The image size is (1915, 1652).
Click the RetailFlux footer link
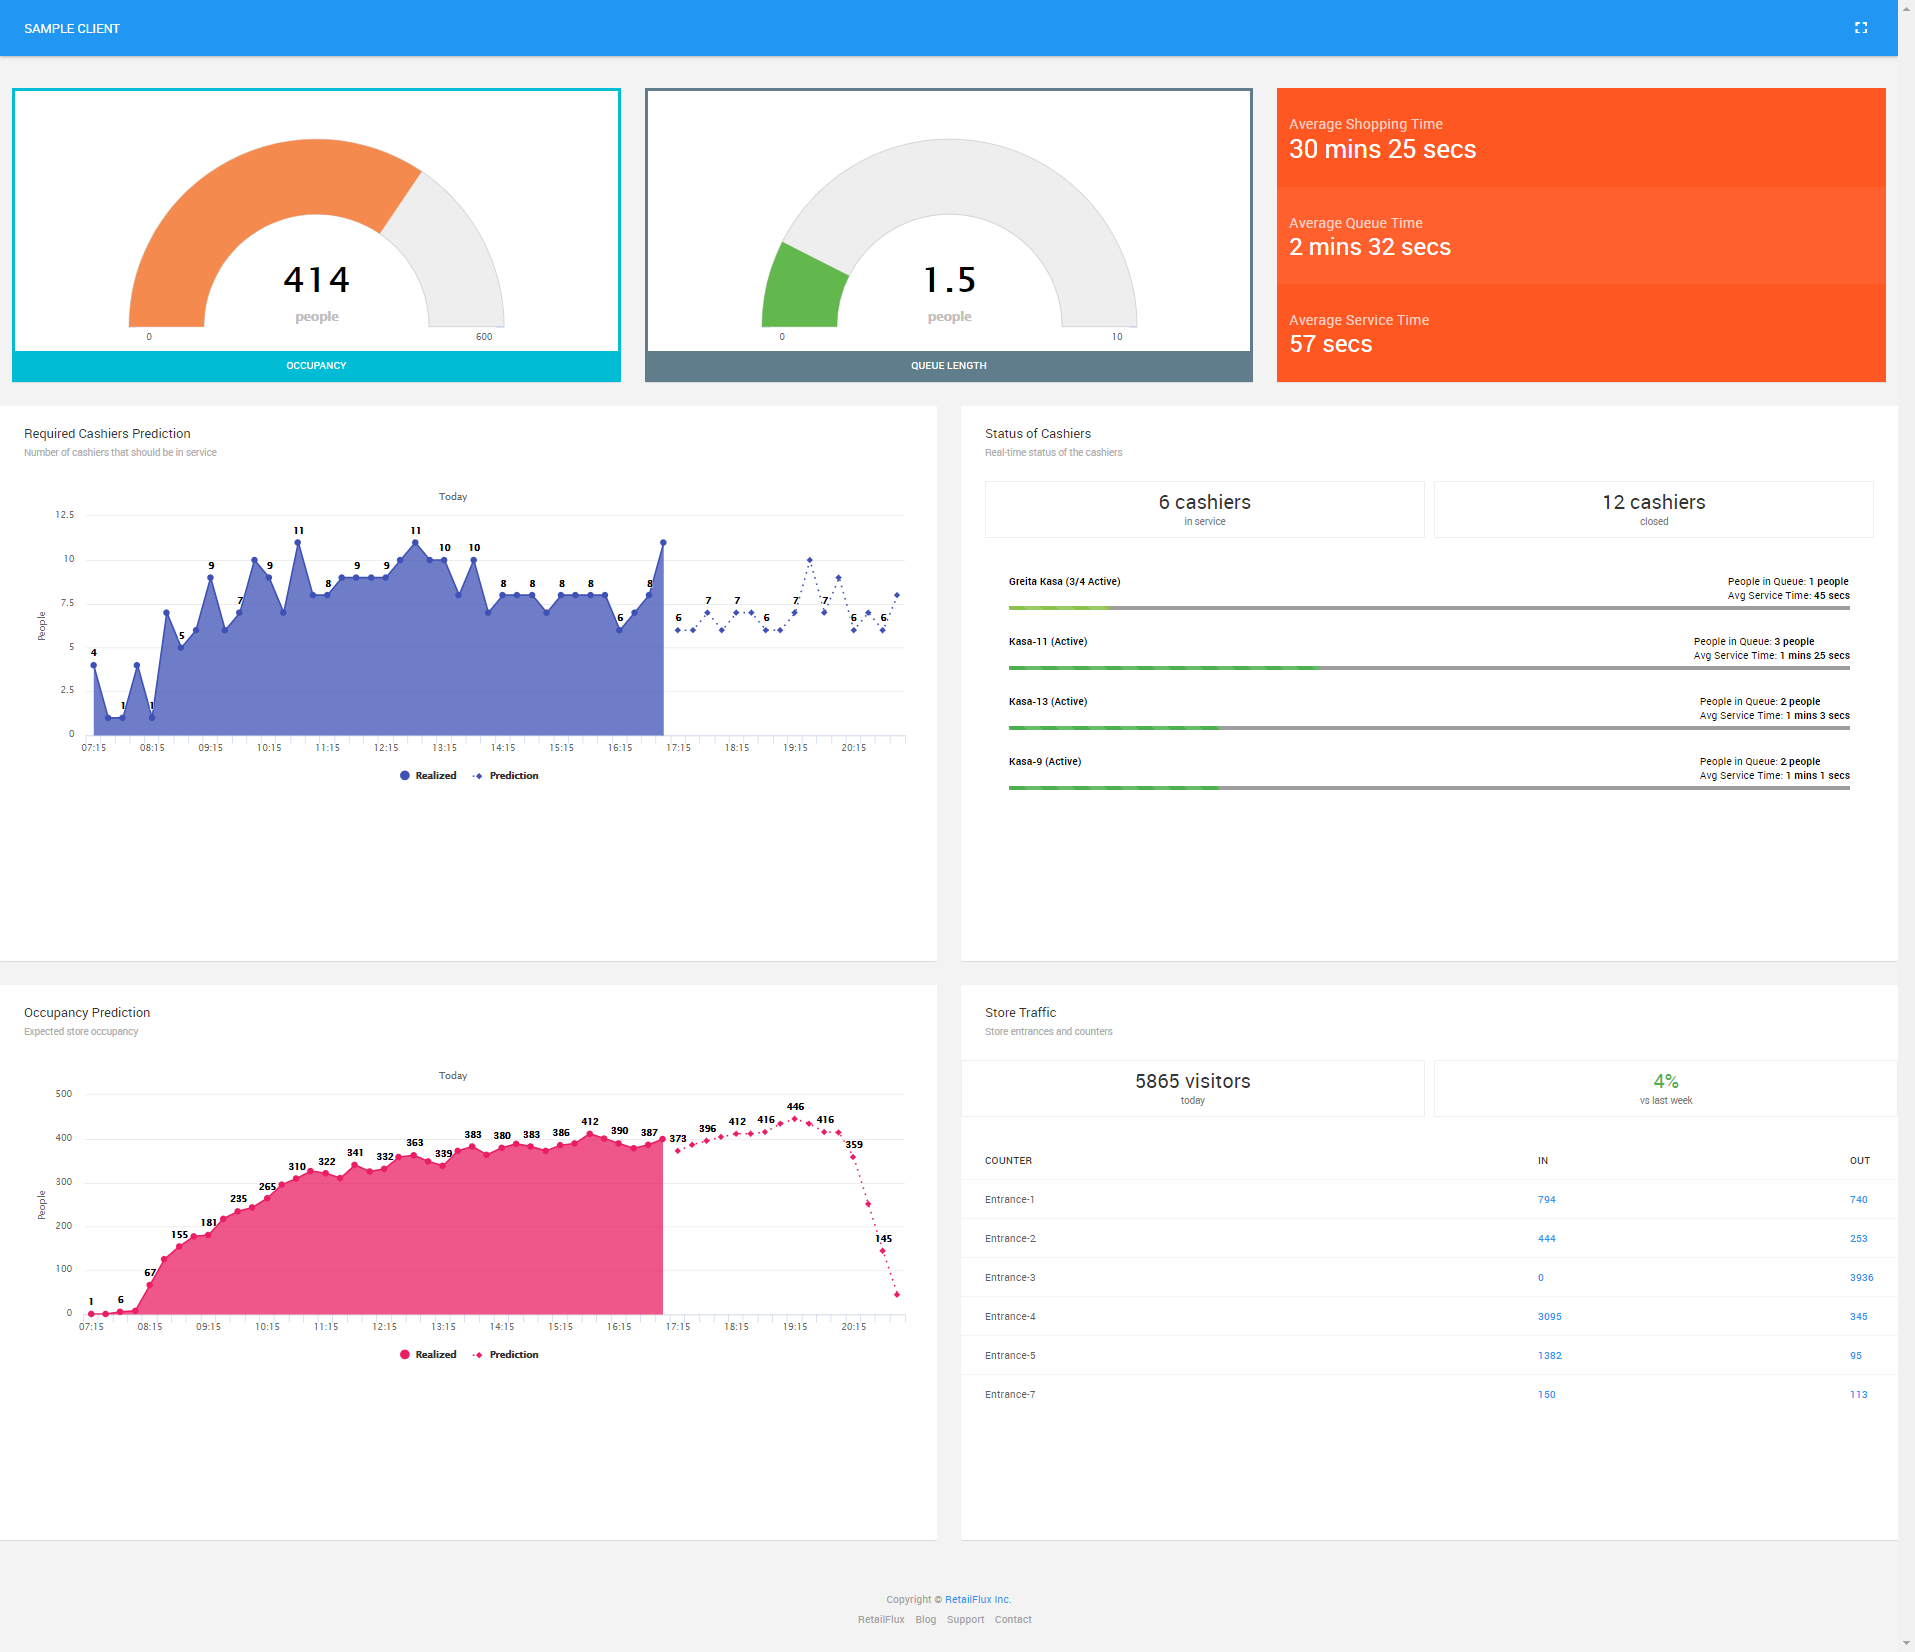(x=880, y=1620)
